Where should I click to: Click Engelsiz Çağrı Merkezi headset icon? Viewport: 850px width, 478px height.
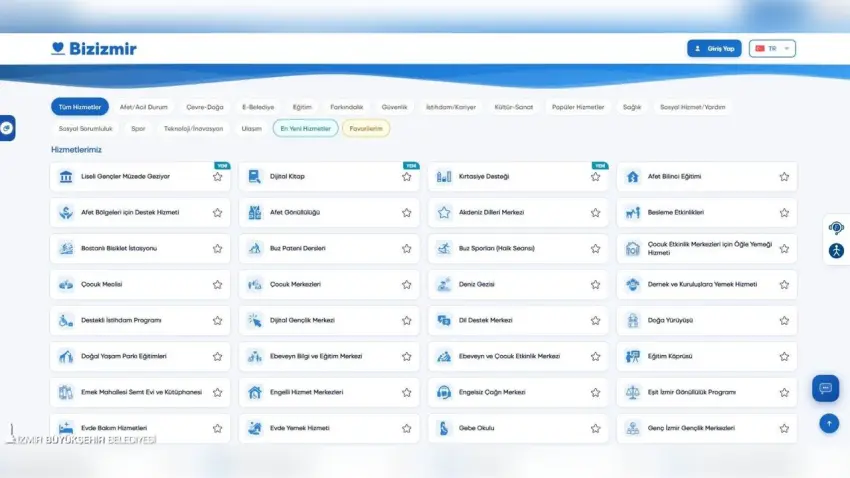(443, 392)
